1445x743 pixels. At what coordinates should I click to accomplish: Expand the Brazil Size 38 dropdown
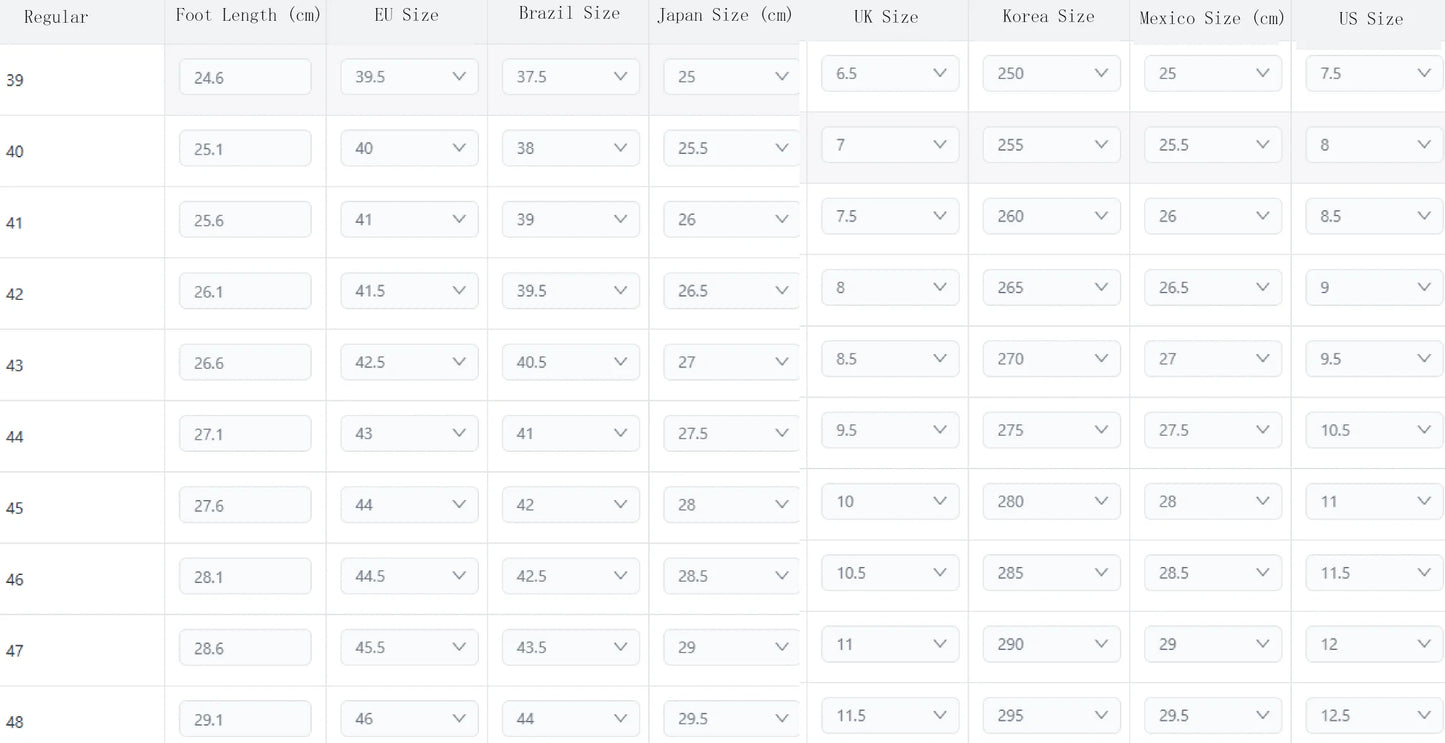[571, 148]
